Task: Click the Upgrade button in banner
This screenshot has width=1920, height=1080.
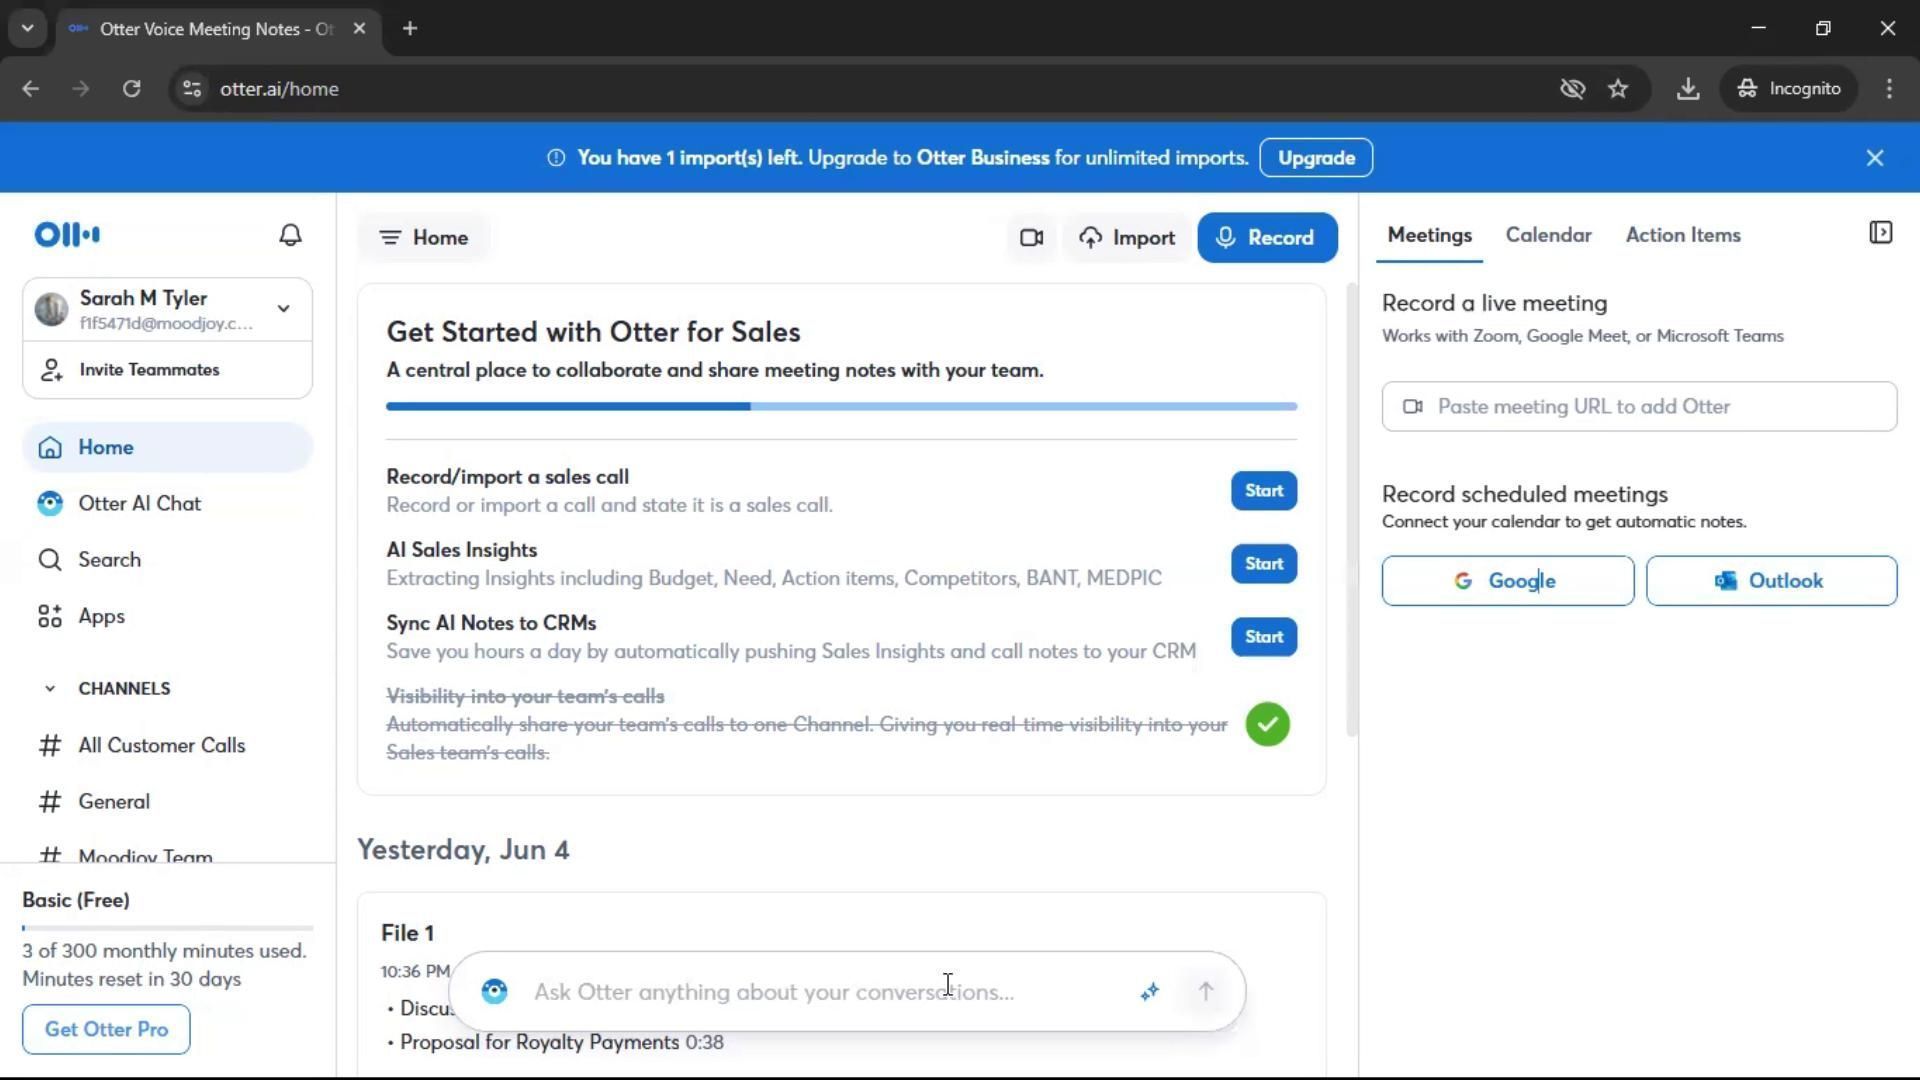Action: 1315,158
